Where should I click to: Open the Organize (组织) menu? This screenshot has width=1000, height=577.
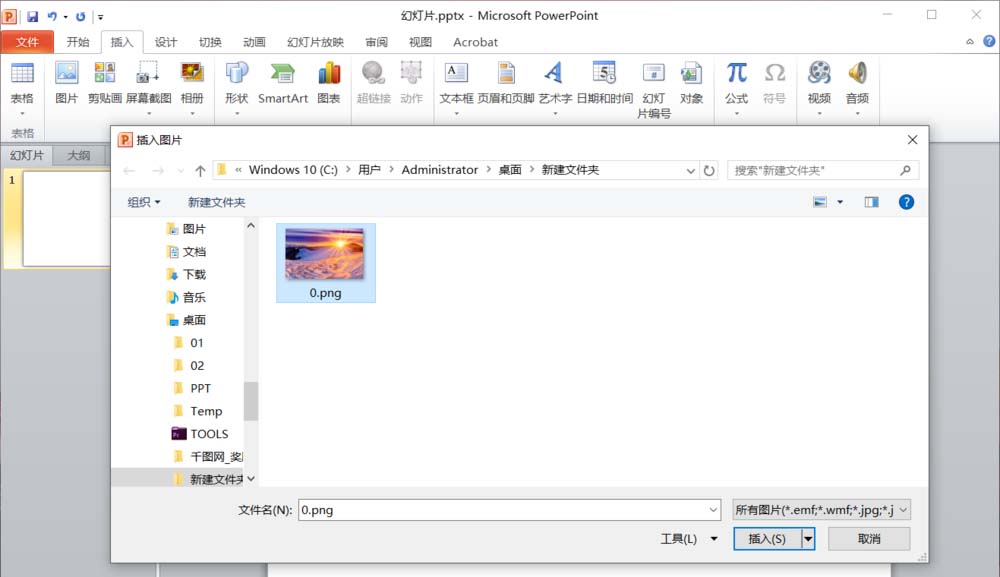point(143,202)
